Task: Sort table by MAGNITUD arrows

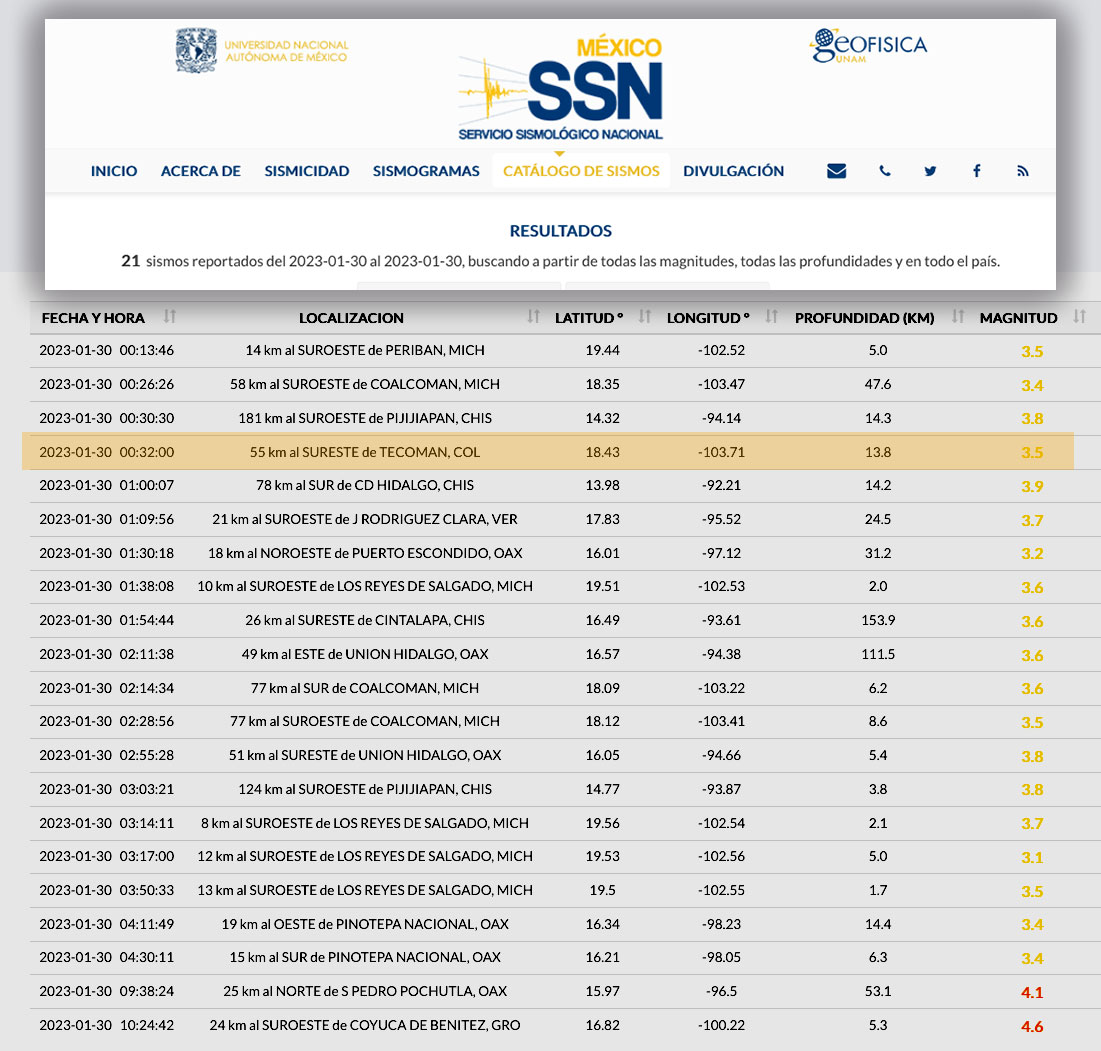Action: pyautogui.click(x=1079, y=317)
